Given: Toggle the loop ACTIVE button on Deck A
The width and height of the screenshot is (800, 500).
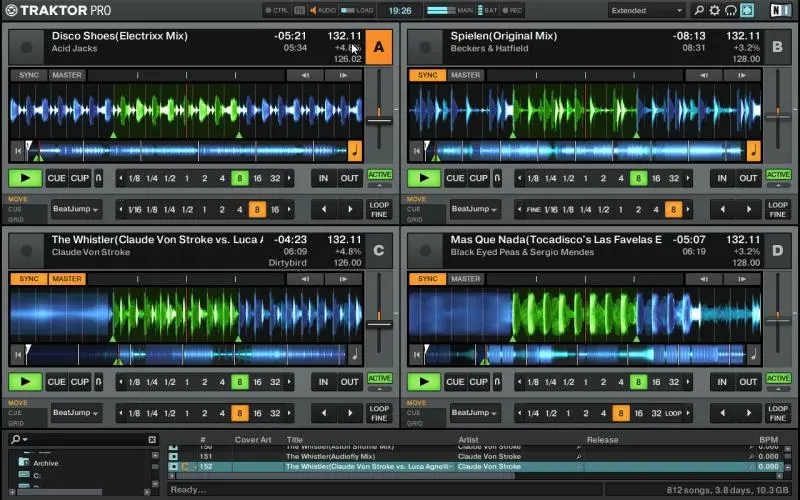Looking at the screenshot, I should click(x=379, y=175).
